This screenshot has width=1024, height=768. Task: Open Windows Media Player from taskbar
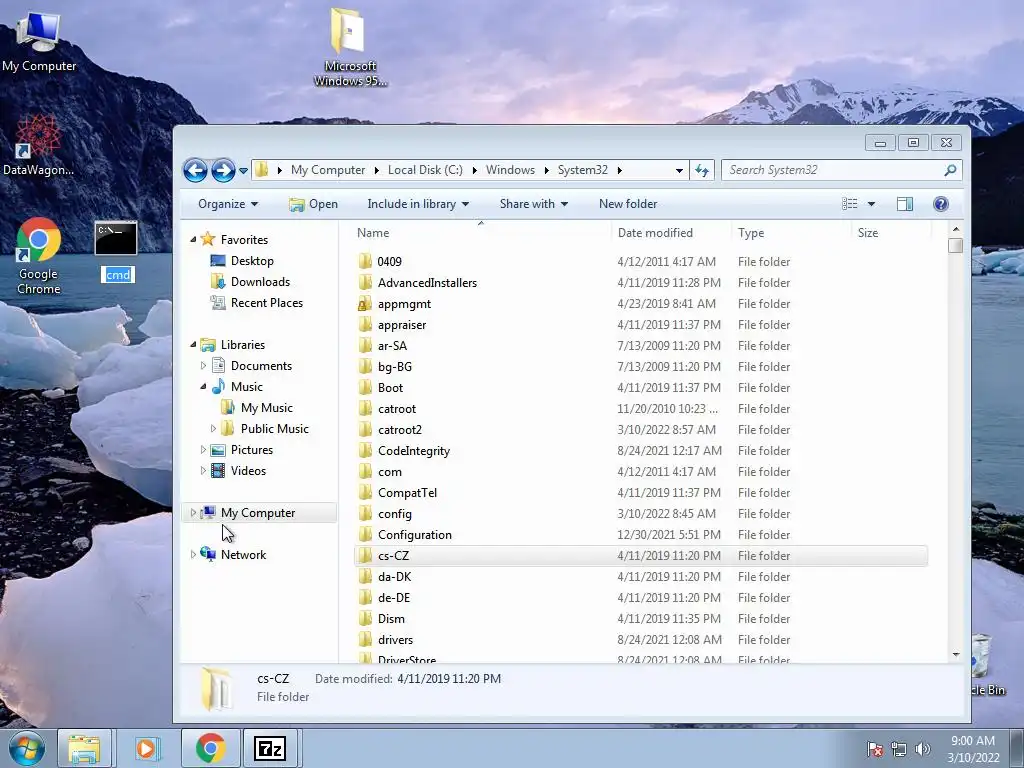pyautogui.click(x=148, y=748)
